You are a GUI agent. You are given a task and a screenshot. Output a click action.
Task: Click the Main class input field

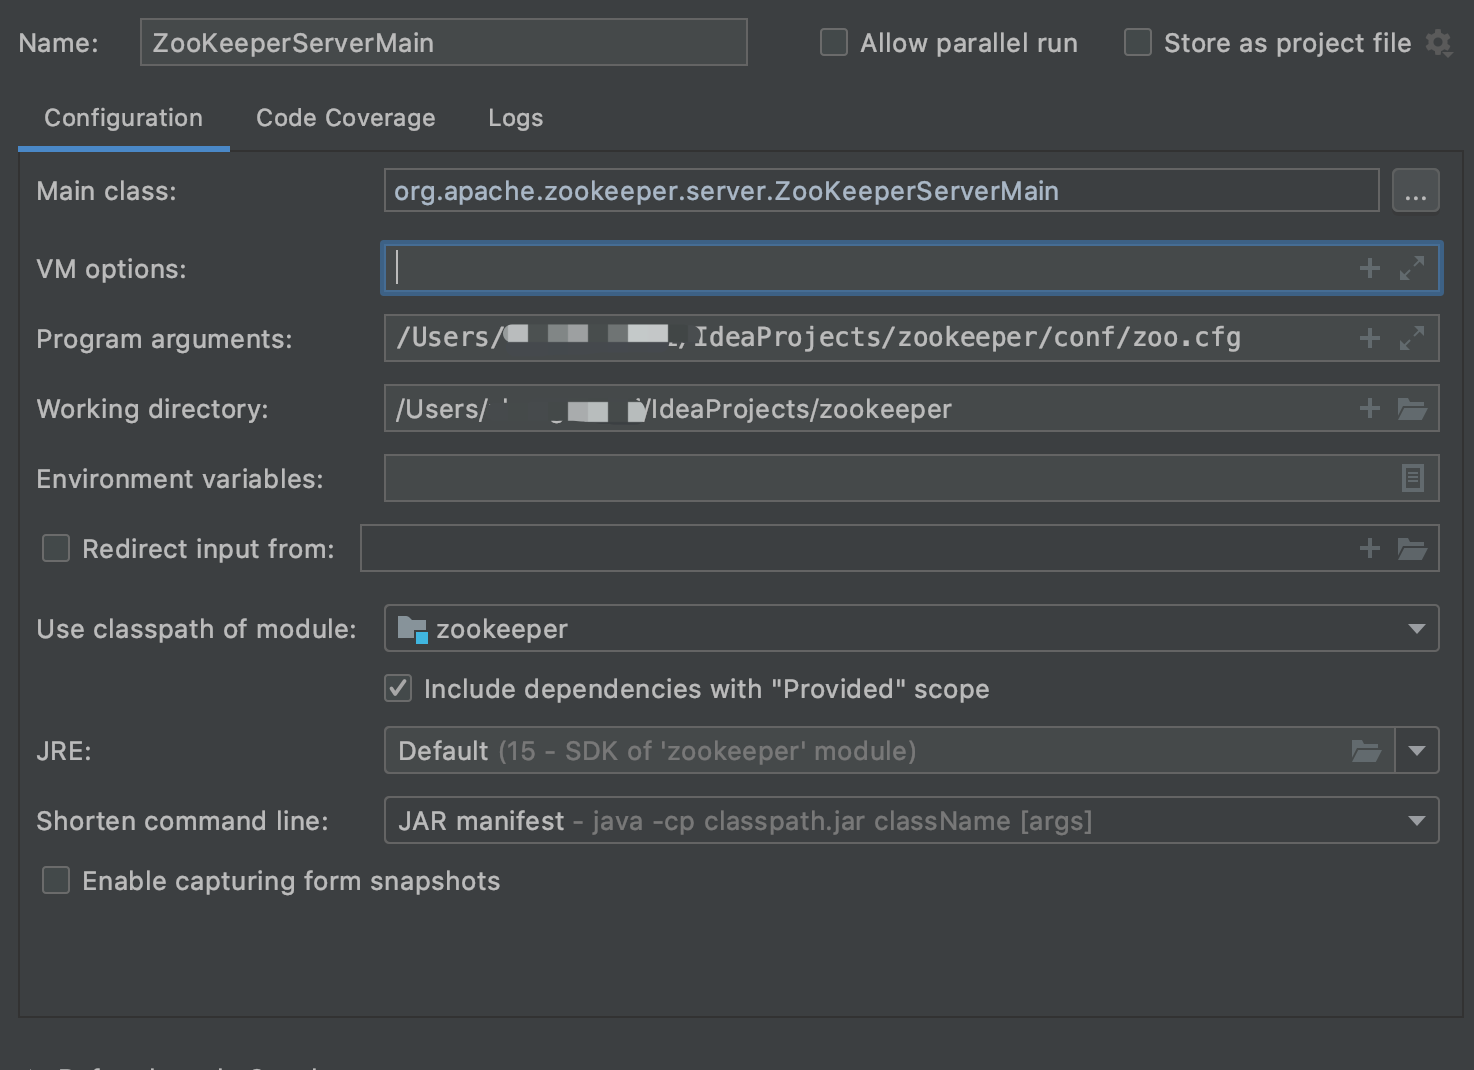(x=881, y=191)
